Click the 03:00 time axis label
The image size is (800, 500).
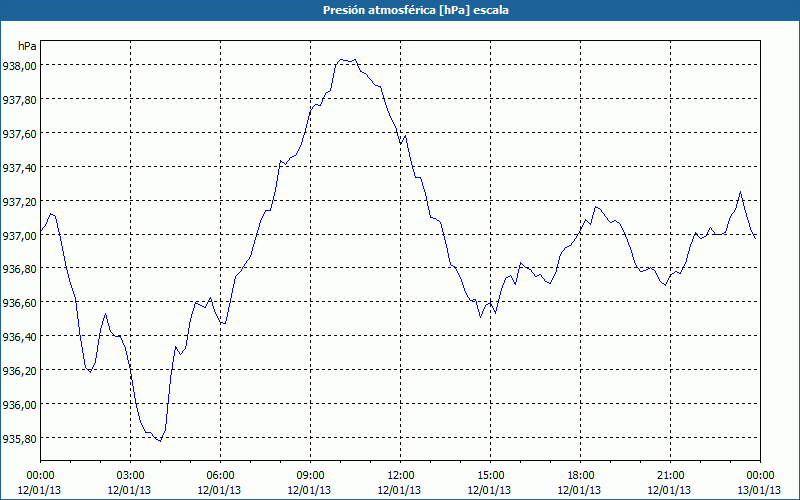(x=131, y=476)
